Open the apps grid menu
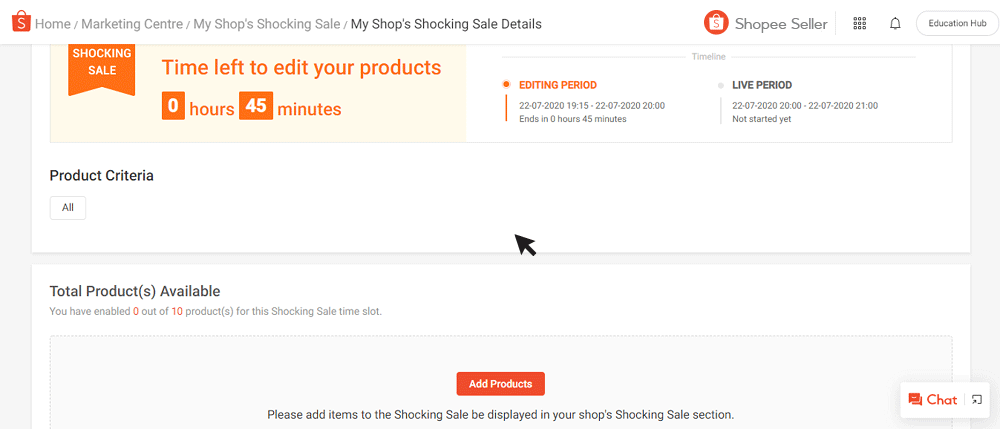This screenshot has width=1000, height=429. [859, 23]
